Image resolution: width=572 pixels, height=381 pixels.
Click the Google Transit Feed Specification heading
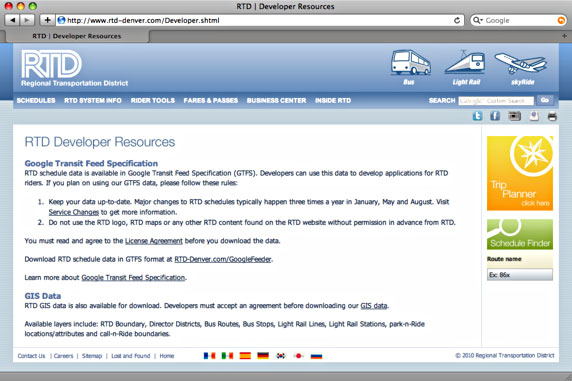click(x=91, y=163)
